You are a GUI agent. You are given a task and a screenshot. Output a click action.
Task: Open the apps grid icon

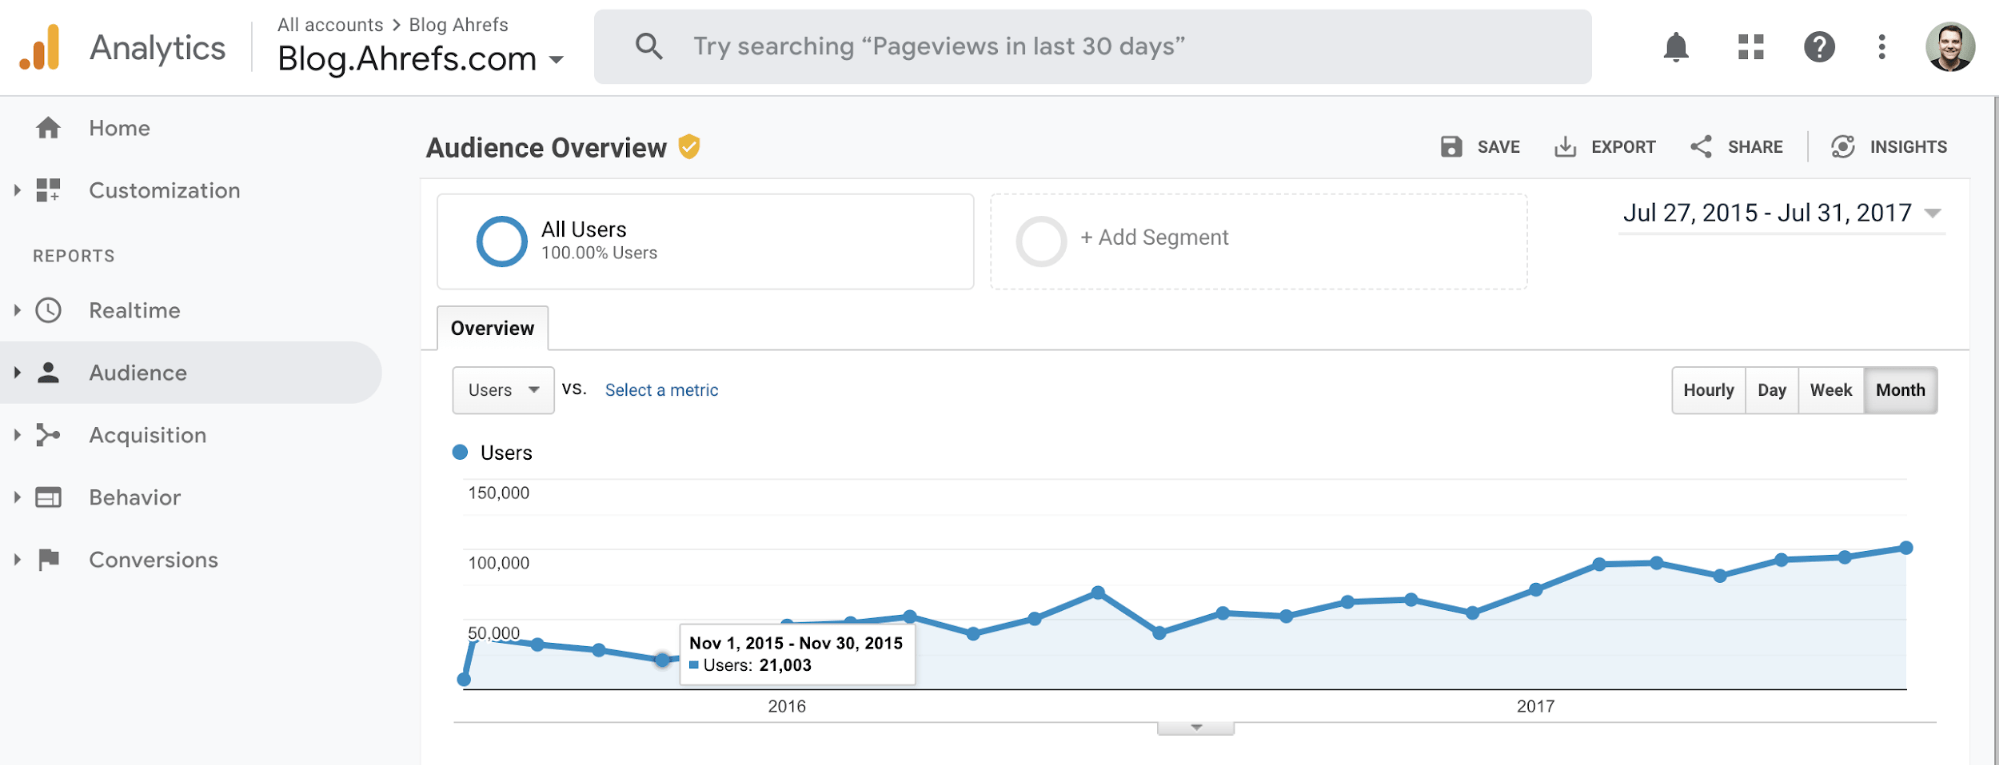pyautogui.click(x=1750, y=47)
